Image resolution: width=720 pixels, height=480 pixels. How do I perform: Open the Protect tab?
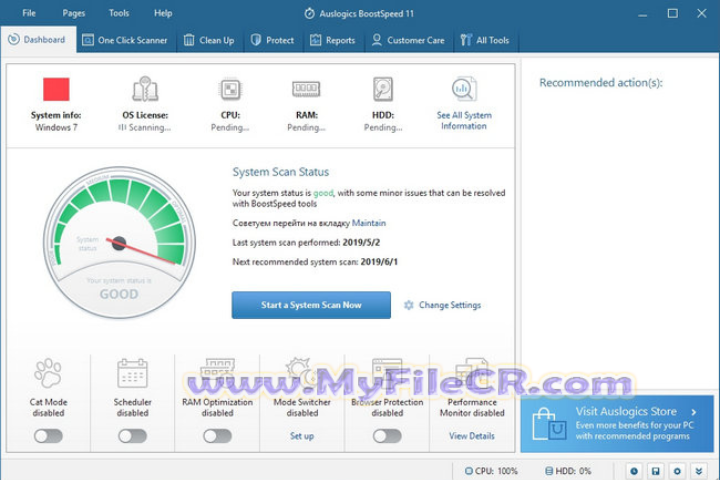pos(272,40)
